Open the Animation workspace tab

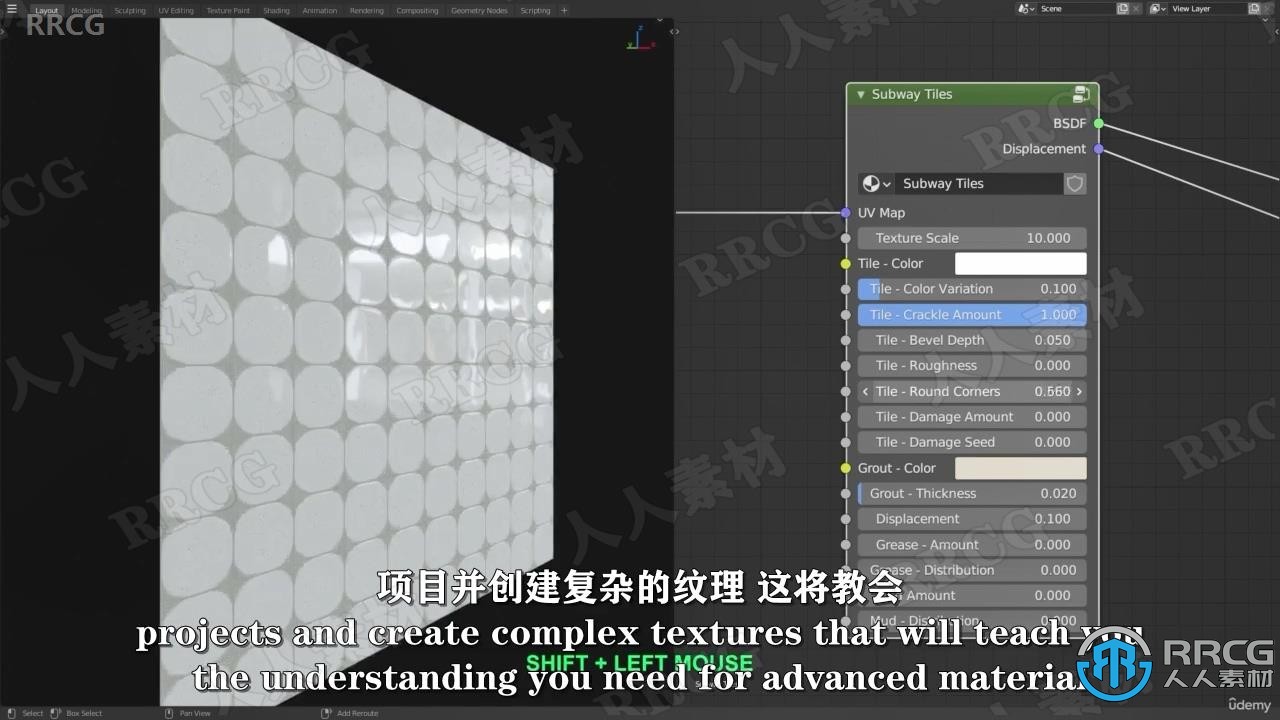pyautogui.click(x=320, y=10)
